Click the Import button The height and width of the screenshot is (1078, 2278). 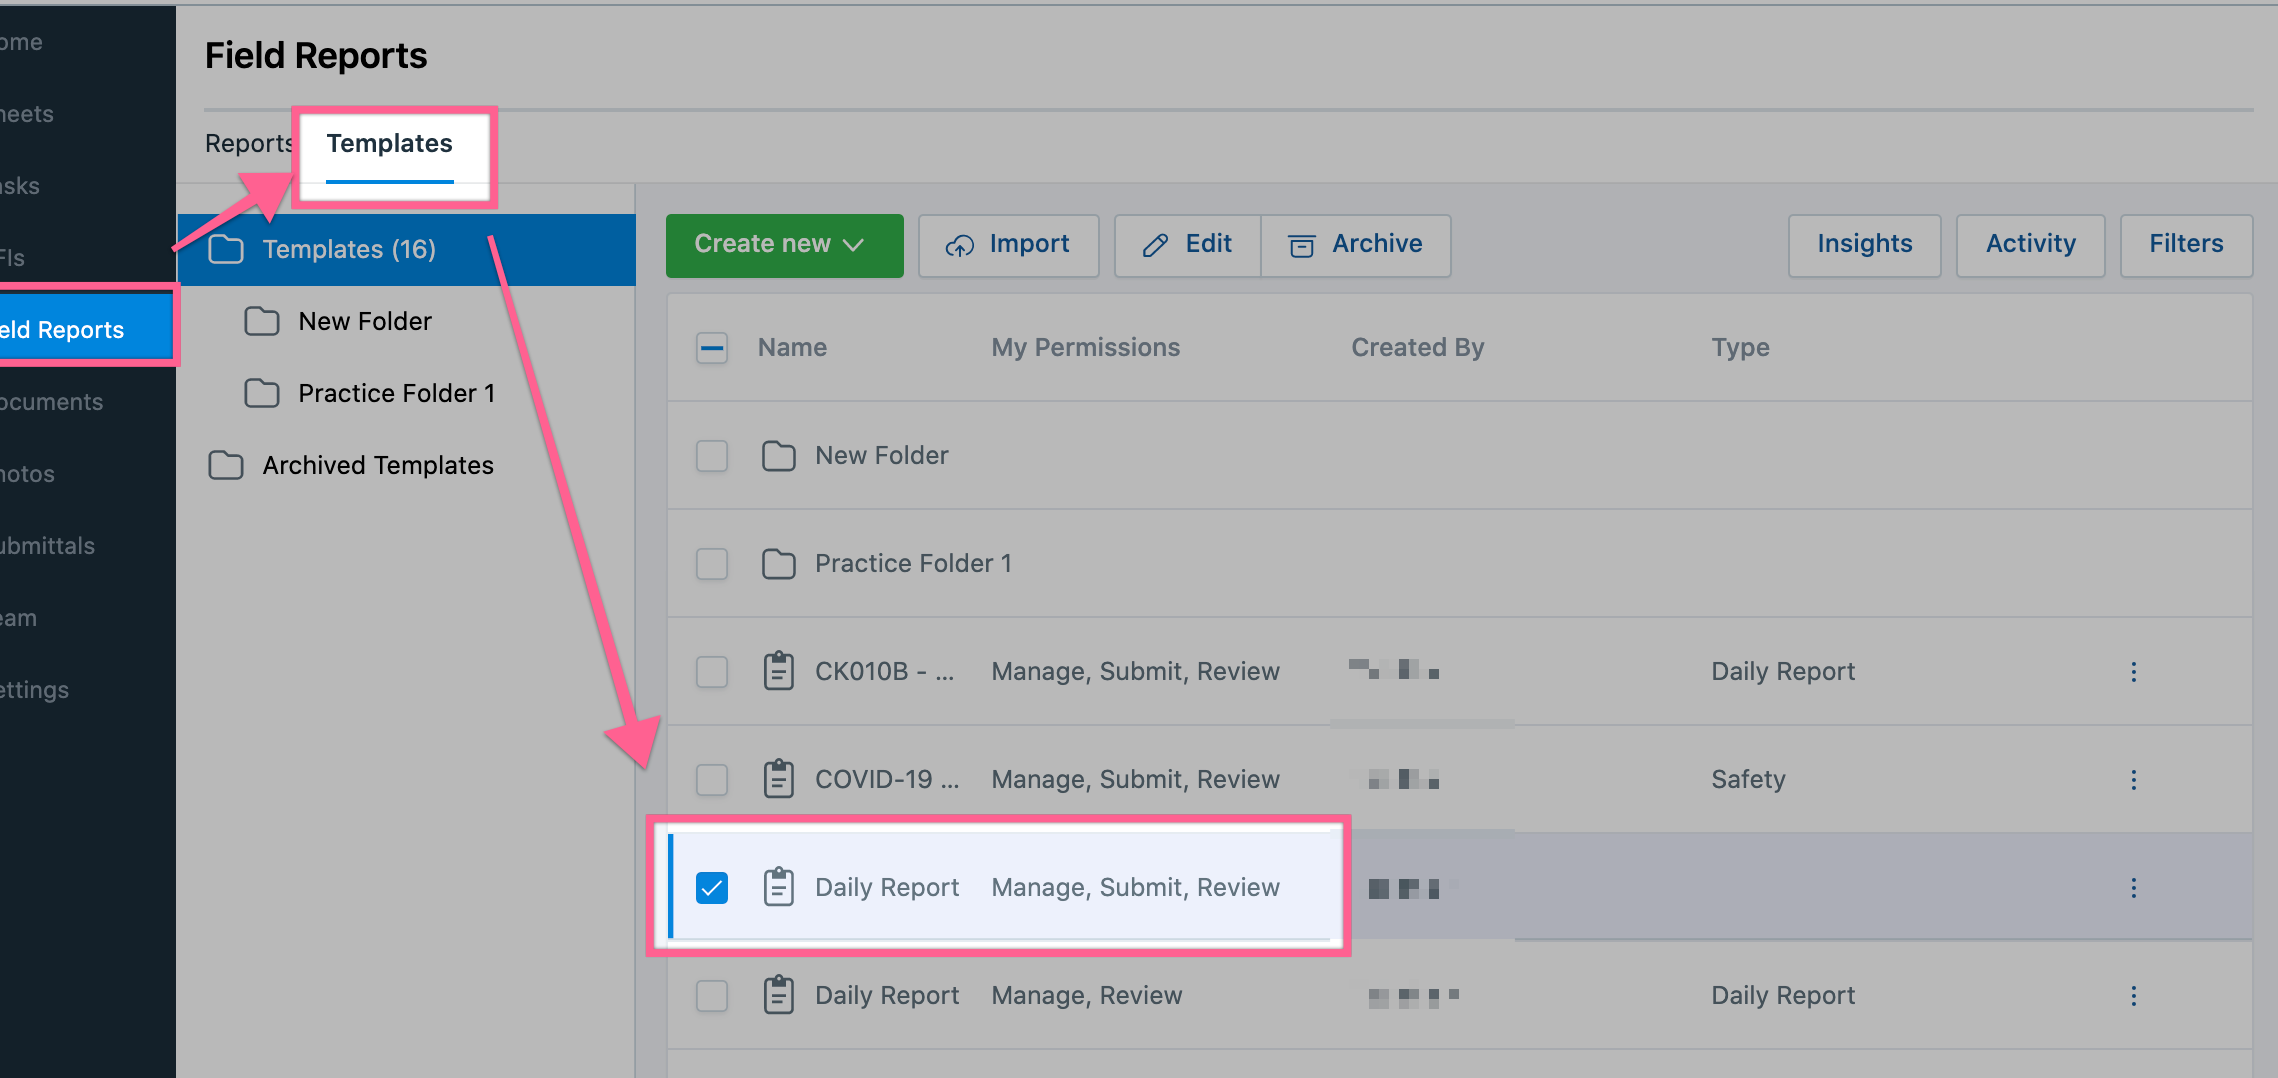point(1008,245)
